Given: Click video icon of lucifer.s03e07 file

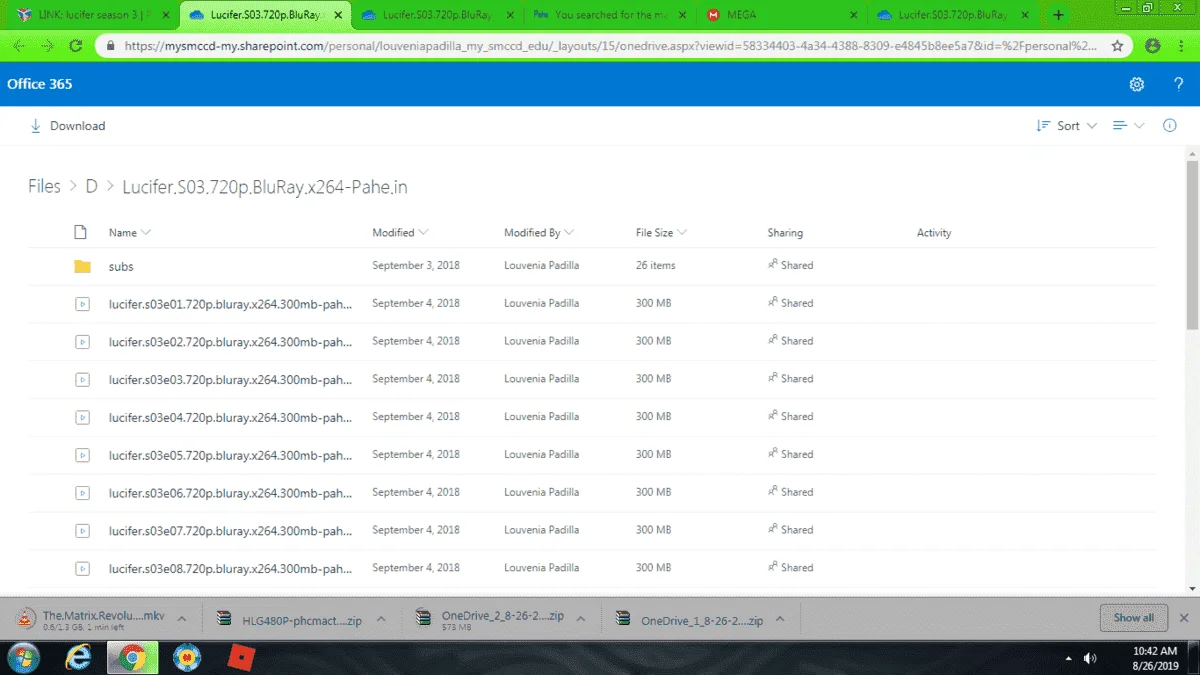Looking at the screenshot, I should coord(82,530).
